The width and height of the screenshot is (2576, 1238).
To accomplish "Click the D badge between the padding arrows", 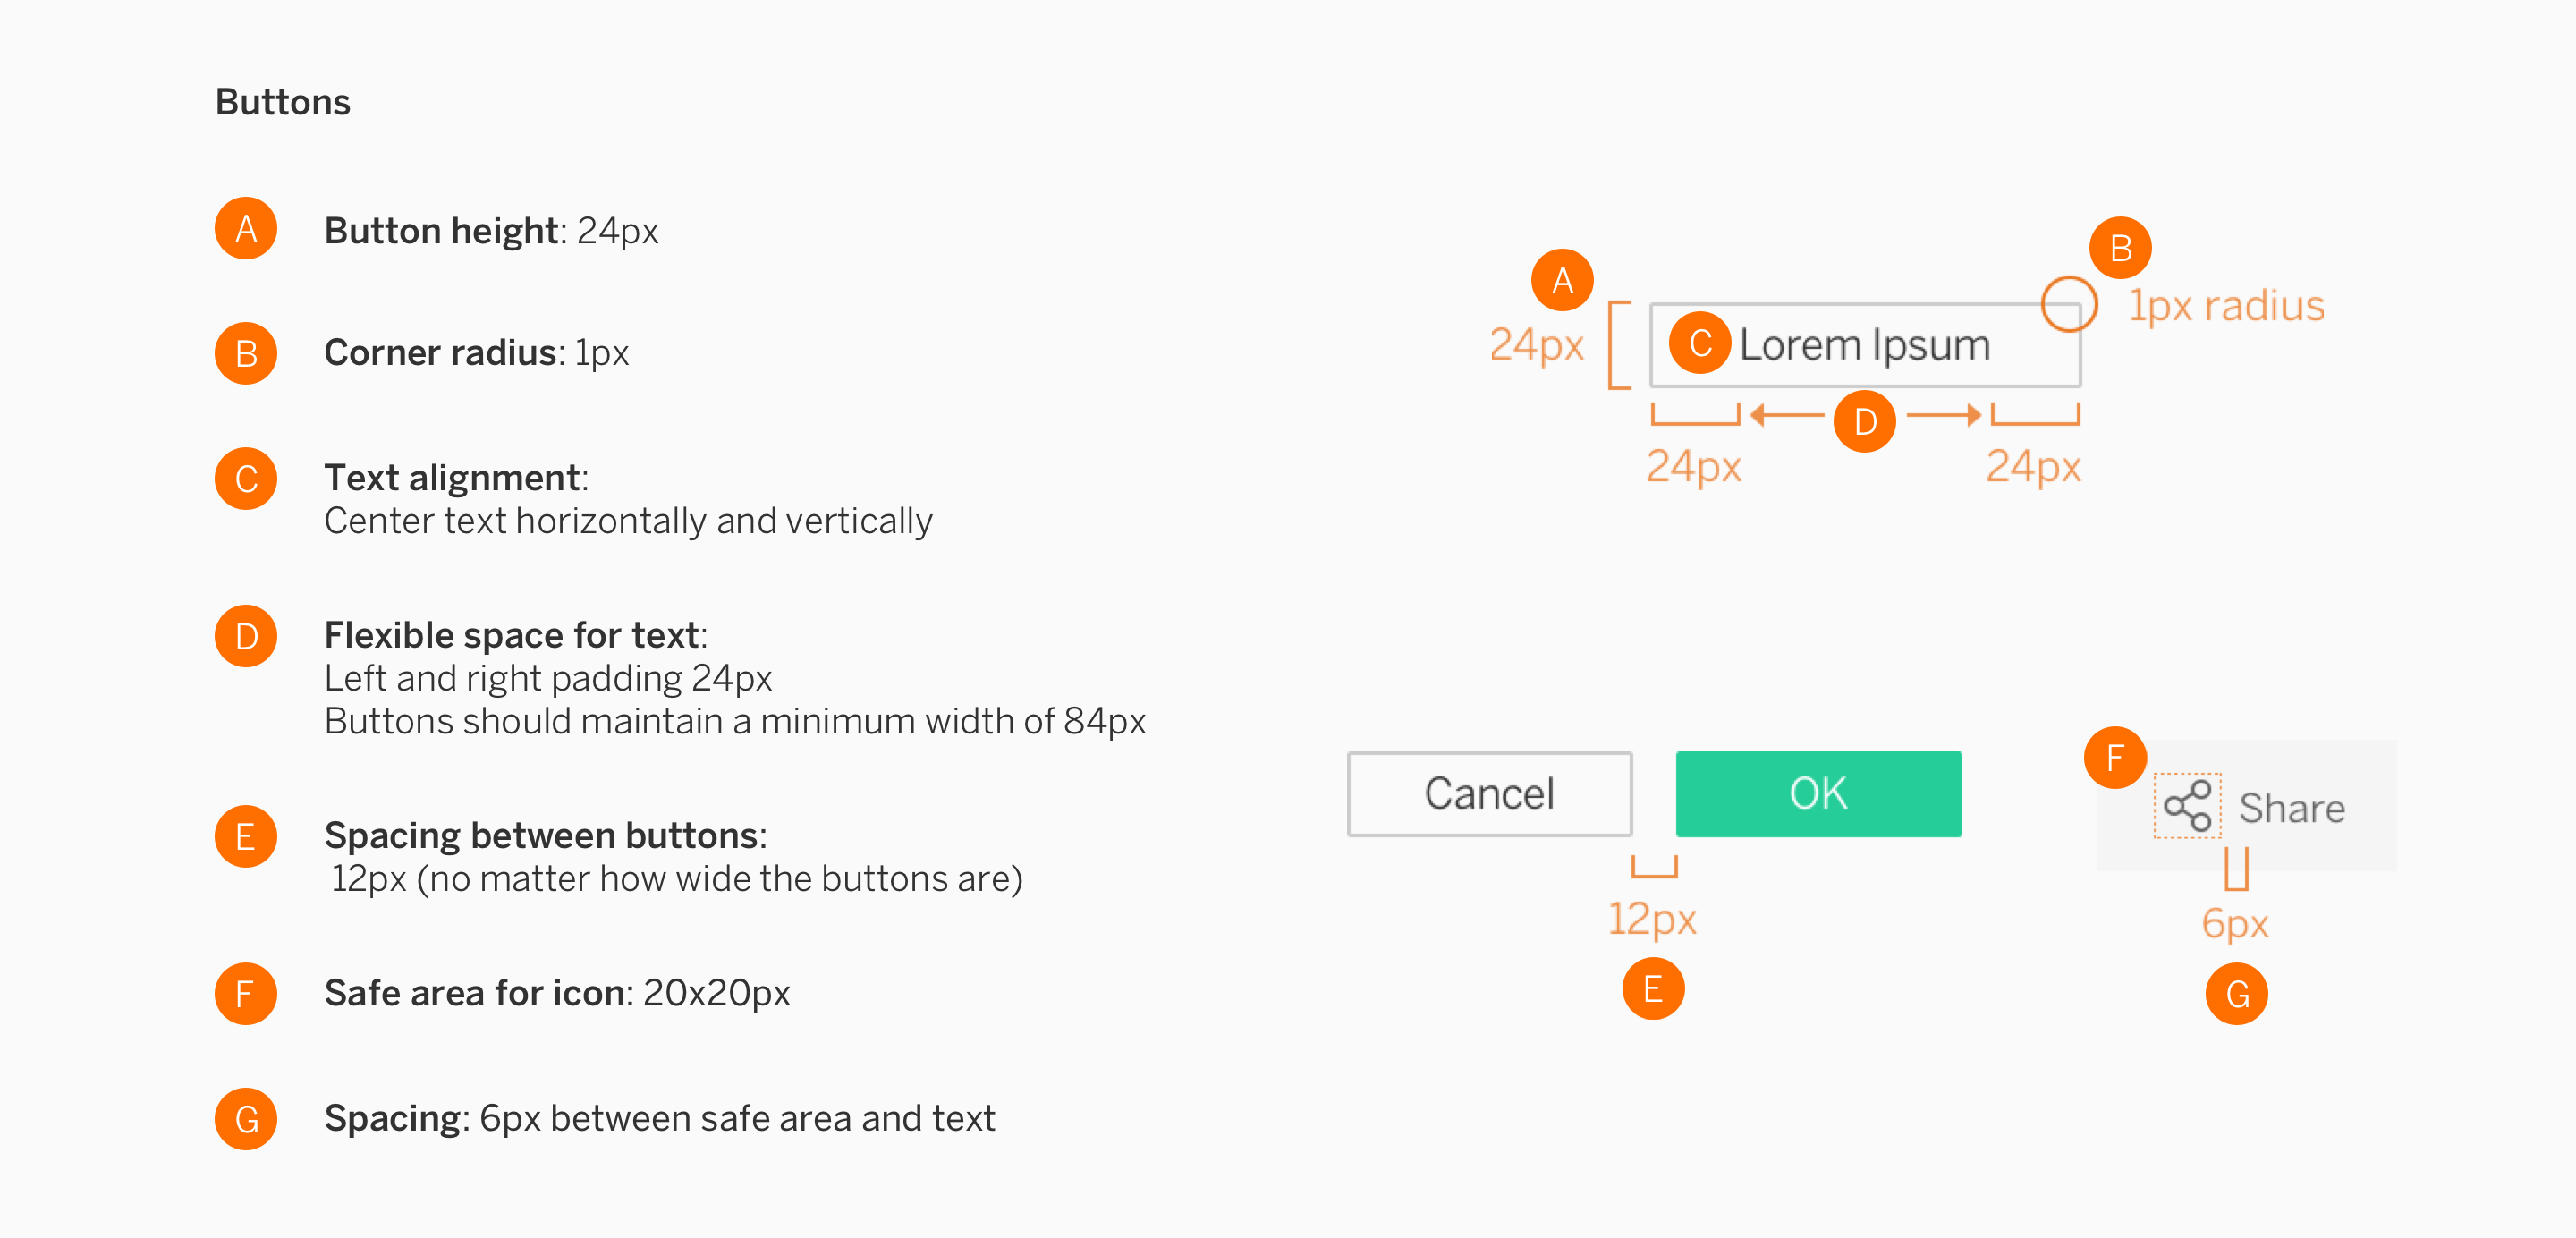I will click(1864, 421).
